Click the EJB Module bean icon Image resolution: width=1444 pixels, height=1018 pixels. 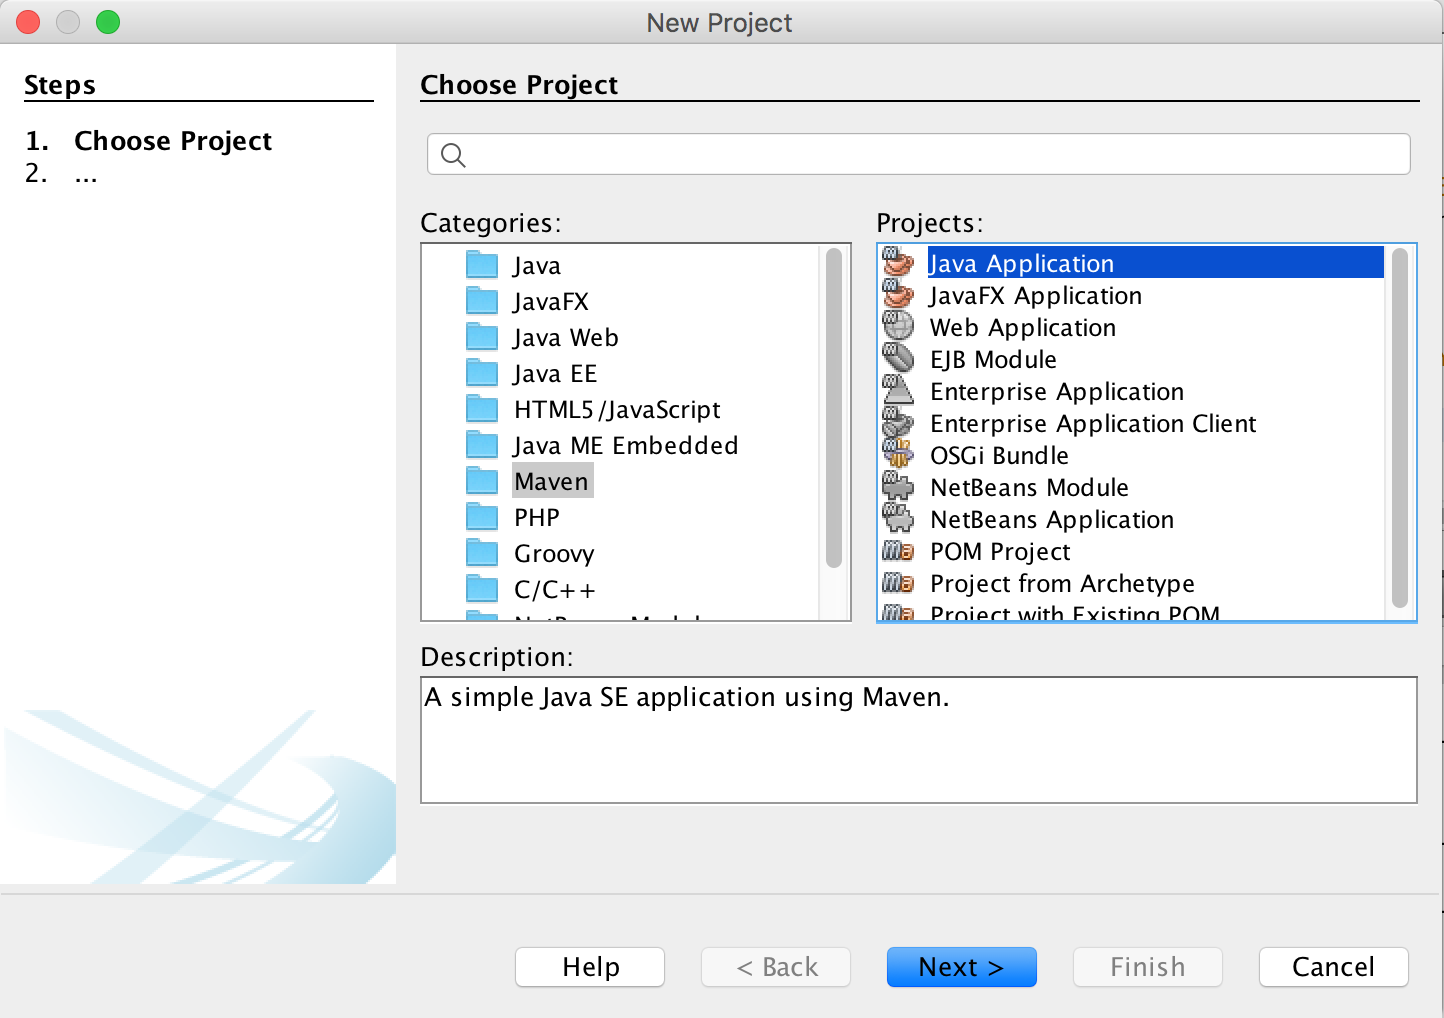click(898, 359)
